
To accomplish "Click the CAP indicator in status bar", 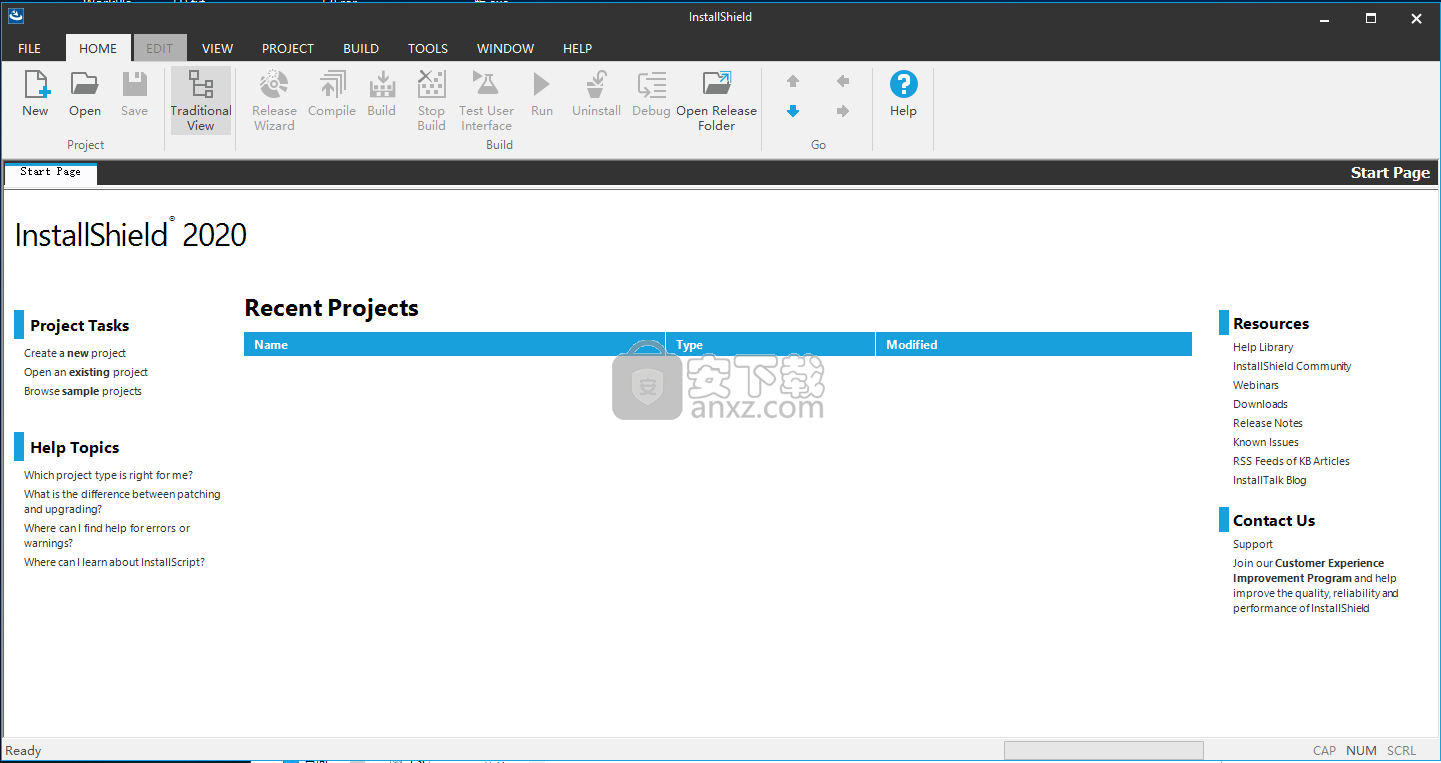I will click(x=1324, y=751).
